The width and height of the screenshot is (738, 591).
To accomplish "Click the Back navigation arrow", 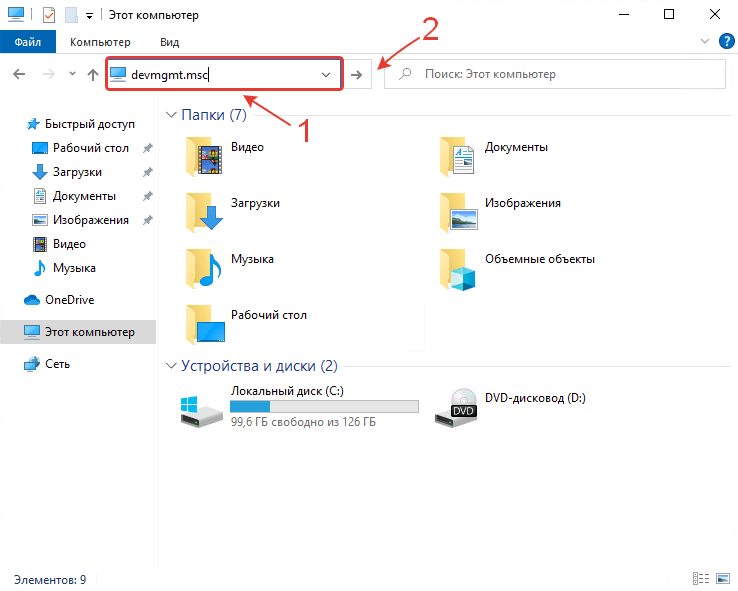I will (19, 74).
